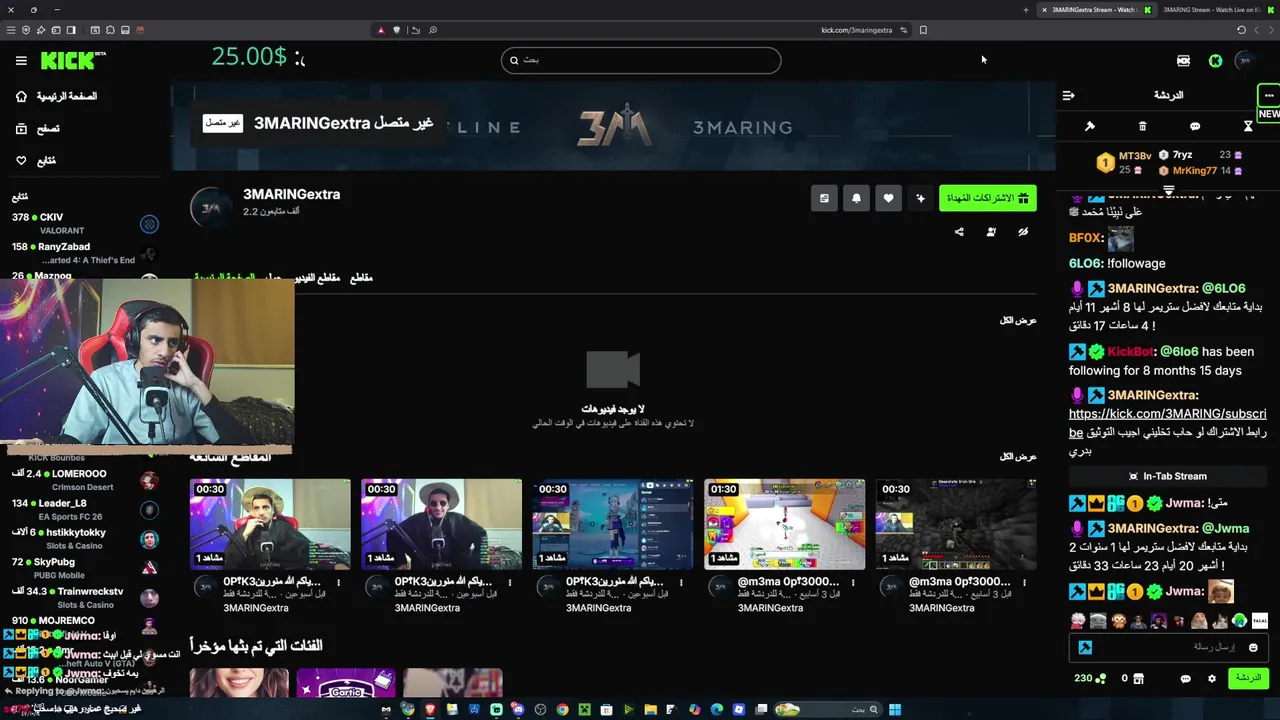Image resolution: width=1280 pixels, height=720 pixels.
Task: Open SkyPubg channel in sidebar
Action: point(84,568)
